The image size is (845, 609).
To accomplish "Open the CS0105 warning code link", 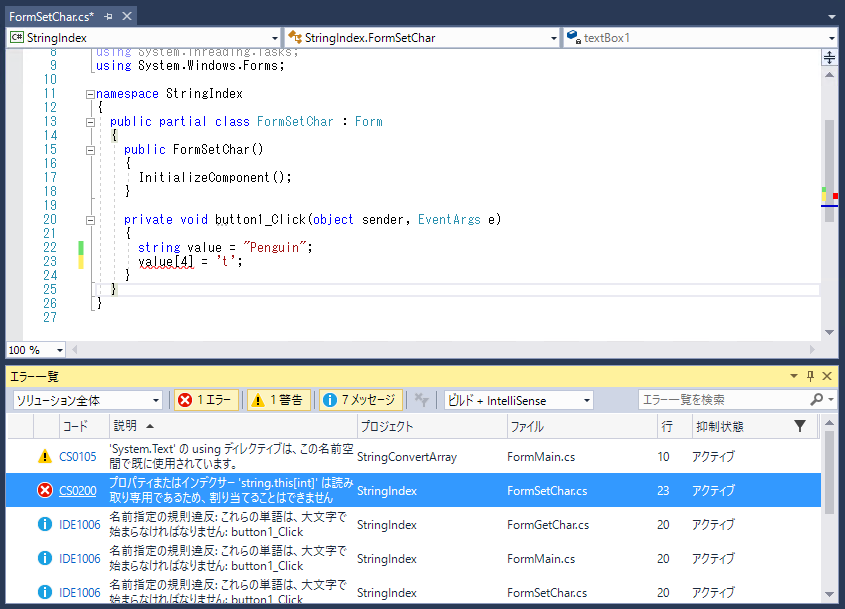I will pyautogui.click(x=78, y=456).
